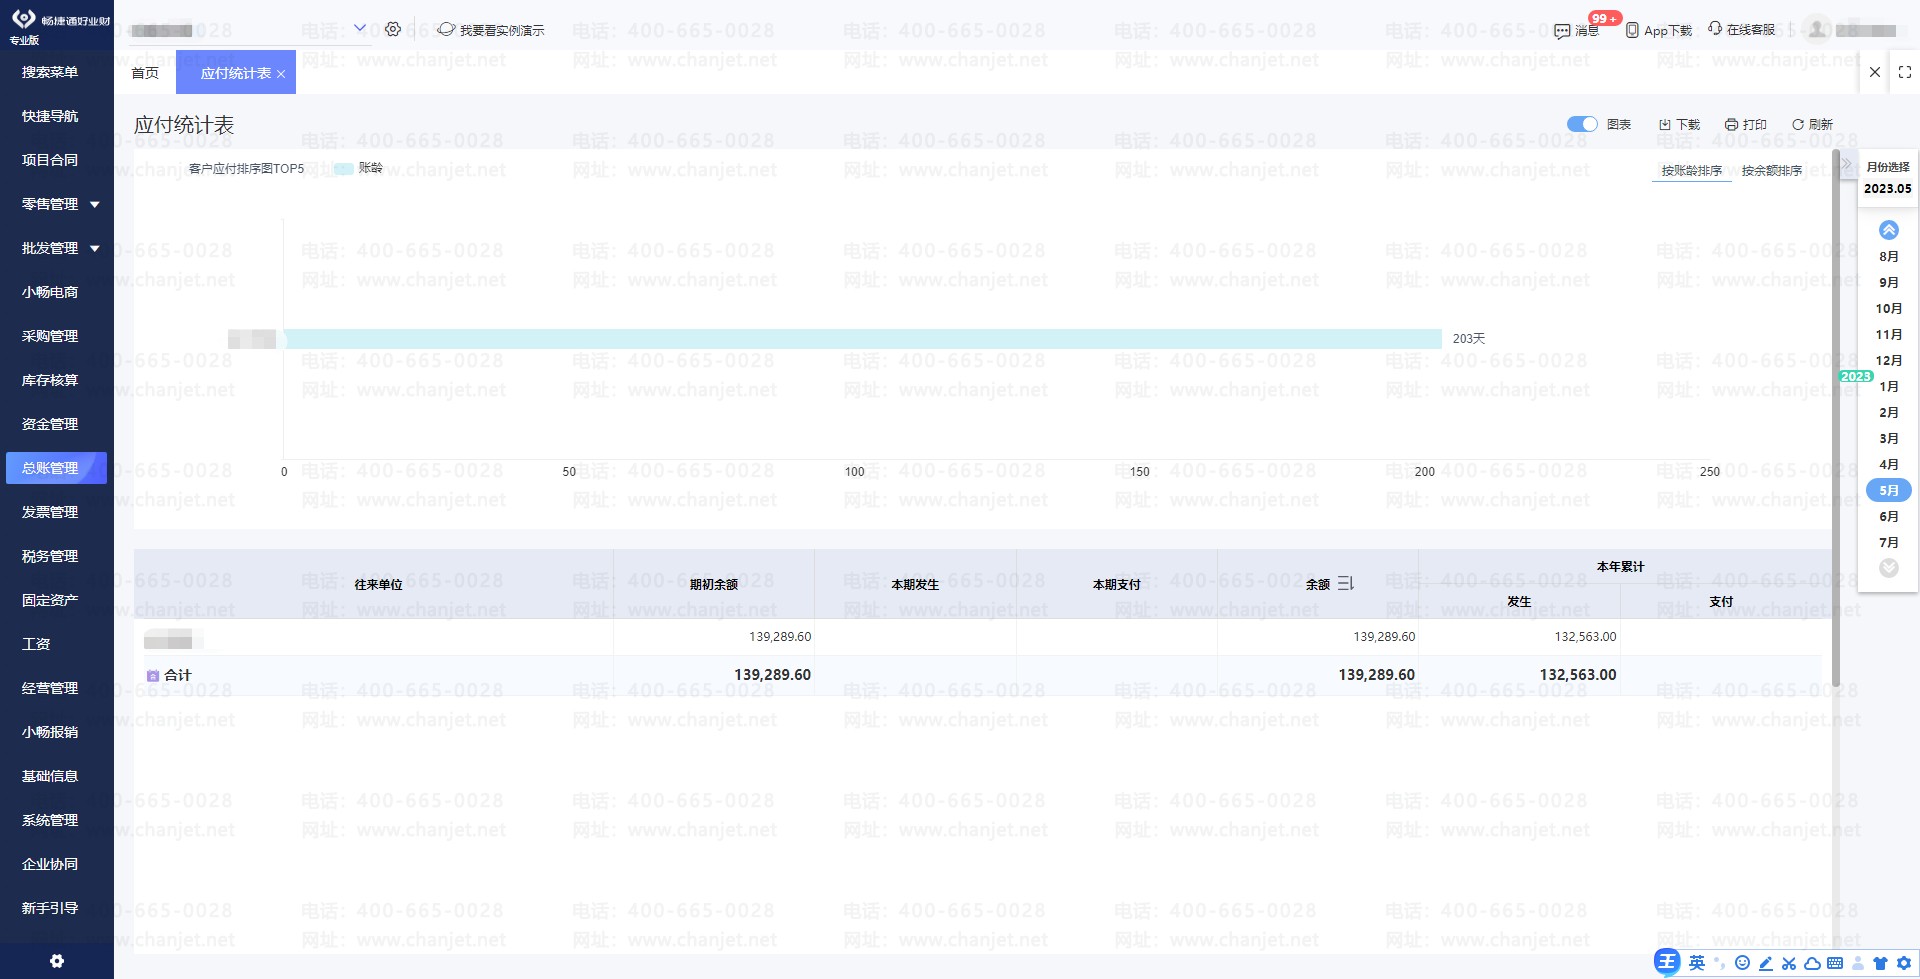Open the IME soft keyboard icon
This screenshot has height=979, width=1920.
[1835, 963]
